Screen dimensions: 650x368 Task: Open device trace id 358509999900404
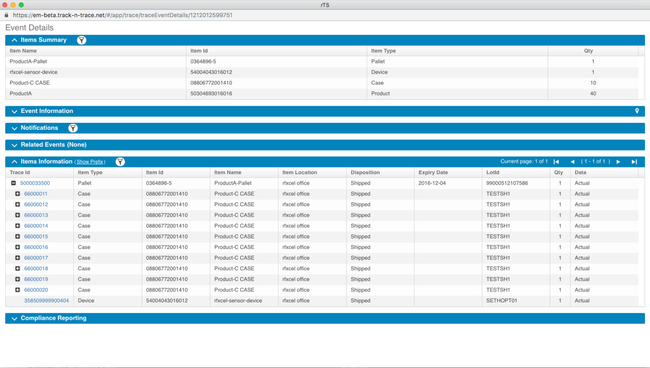(x=46, y=300)
